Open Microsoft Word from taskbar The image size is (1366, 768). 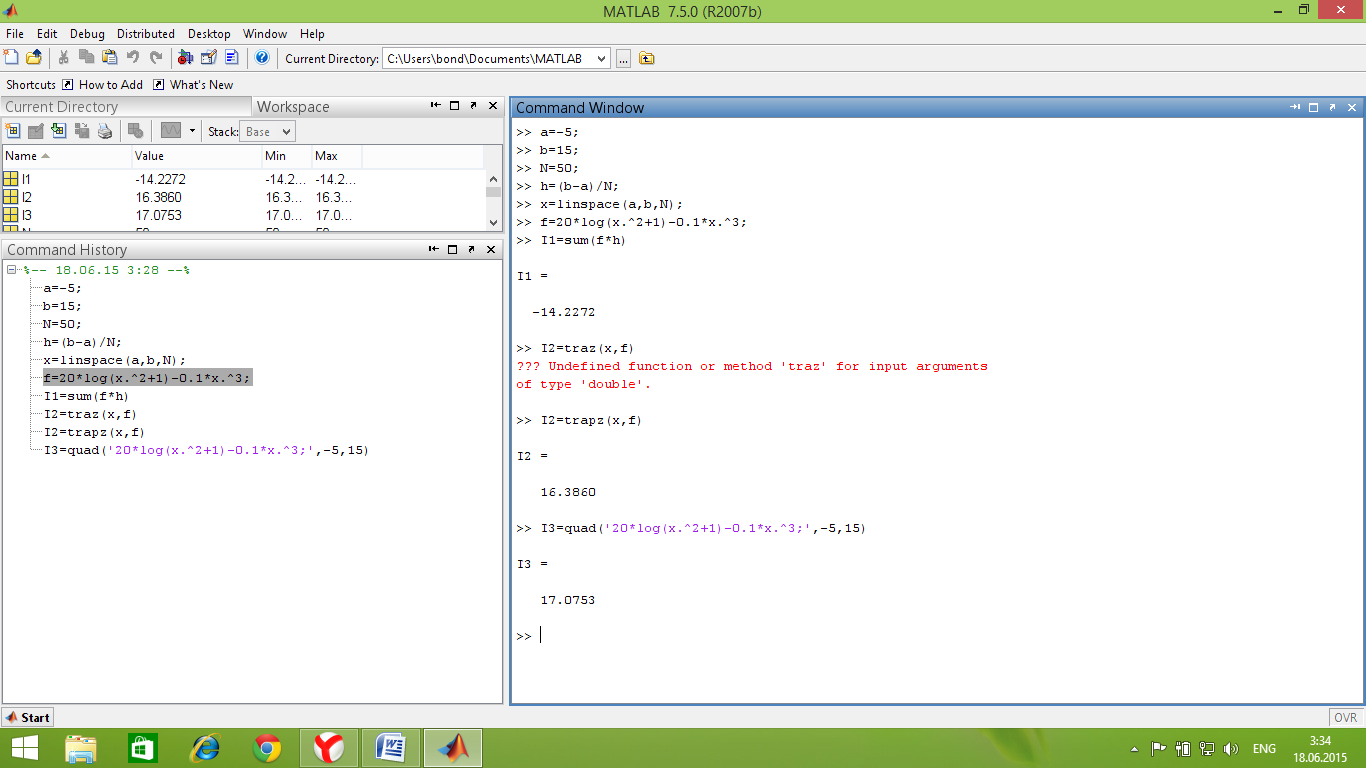(390, 748)
